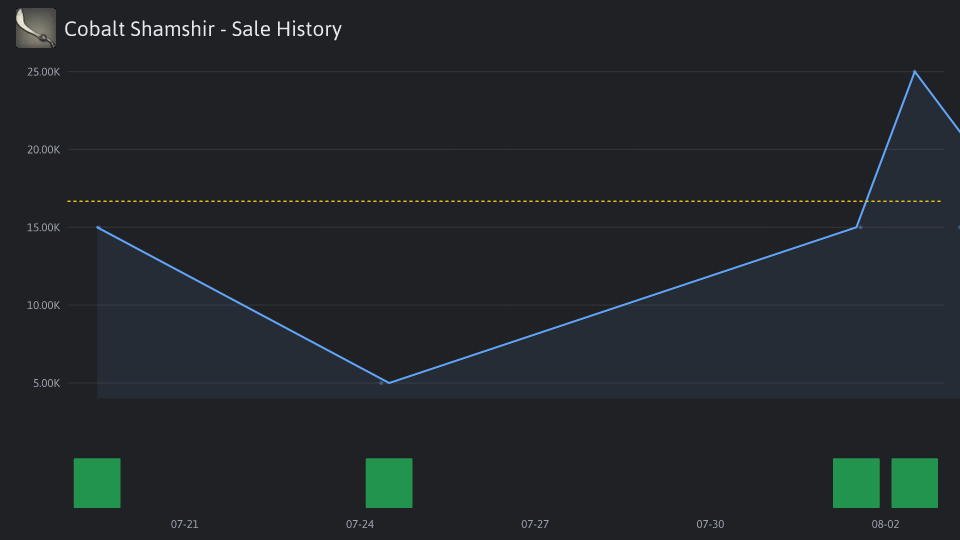Click the 10.00K price axis label

[43, 305]
